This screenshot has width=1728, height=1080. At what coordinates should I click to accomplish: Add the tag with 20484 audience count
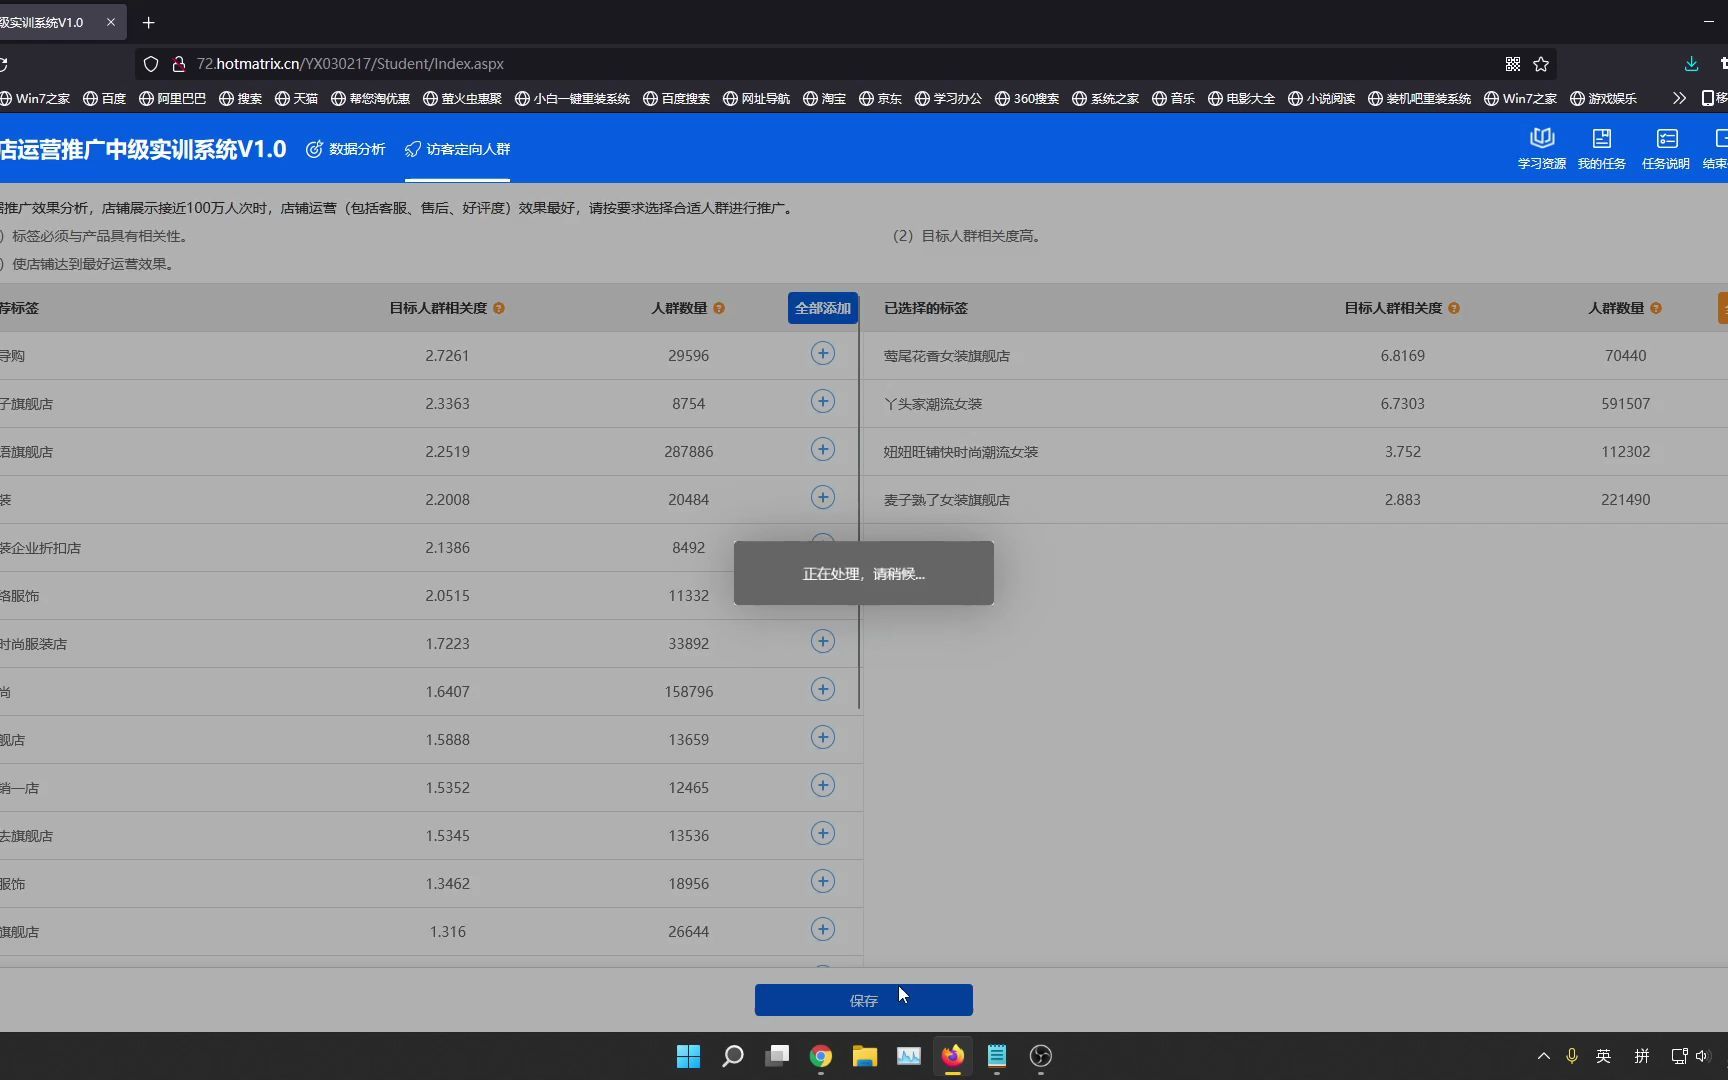coord(822,498)
